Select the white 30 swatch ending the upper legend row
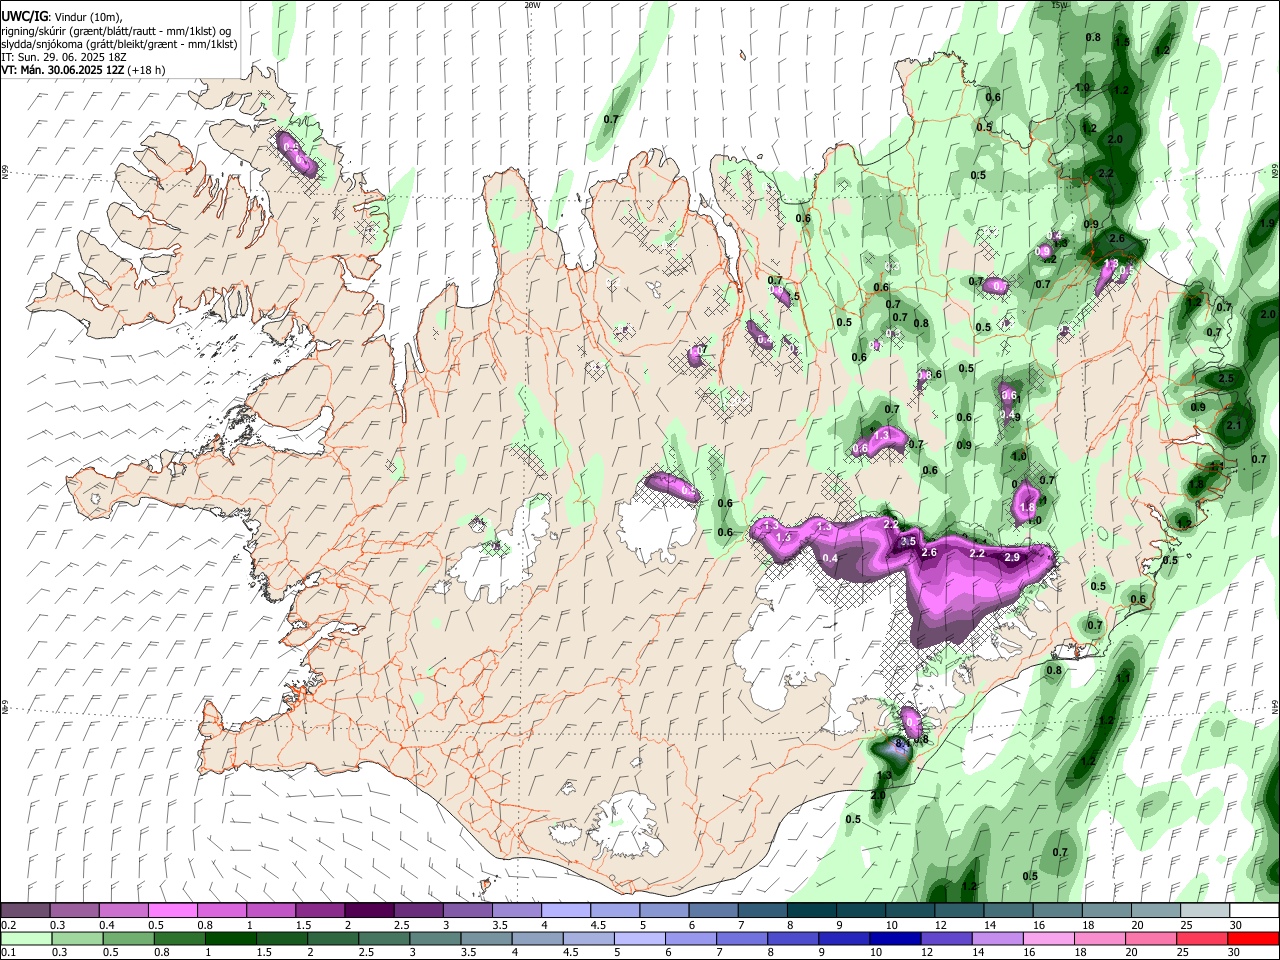1280x960 pixels. pos(1253,911)
